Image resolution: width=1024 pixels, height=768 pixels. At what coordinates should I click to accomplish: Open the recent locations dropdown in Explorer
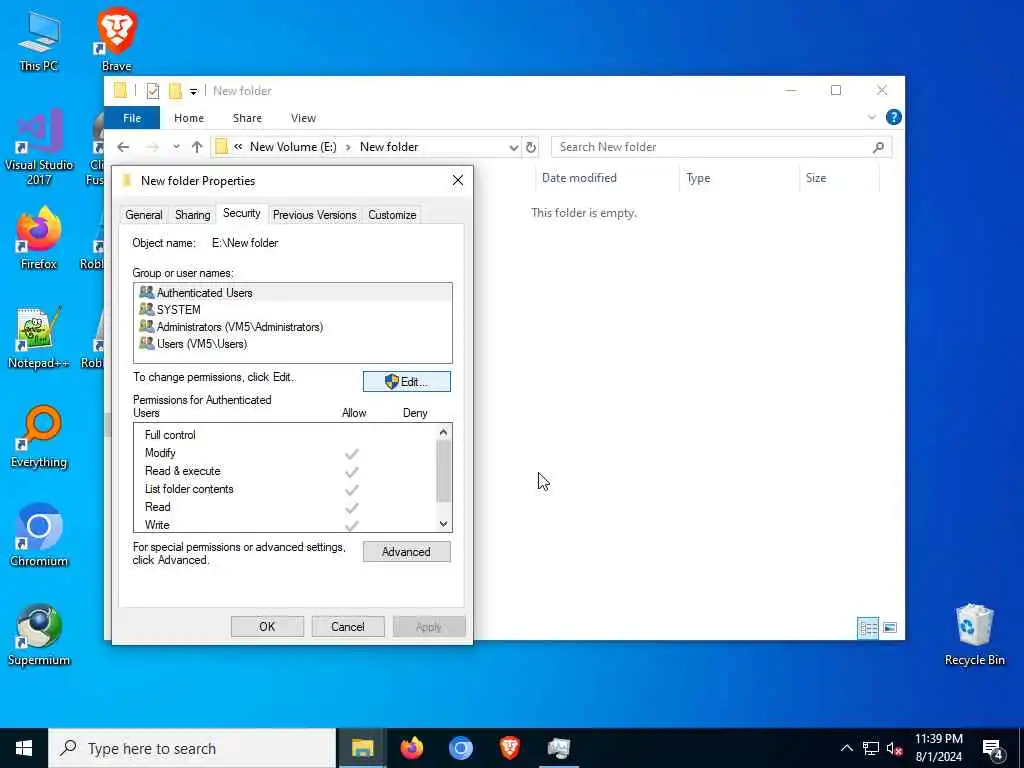(x=176, y=147)
